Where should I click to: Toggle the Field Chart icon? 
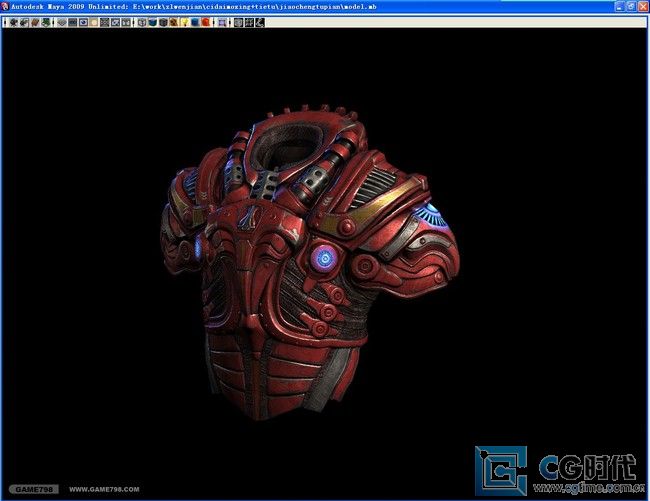coord(105,22)
